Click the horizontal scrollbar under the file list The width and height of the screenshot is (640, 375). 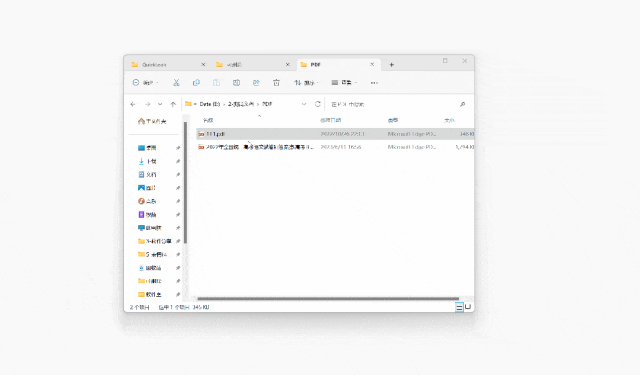click(x=328, y=299)
